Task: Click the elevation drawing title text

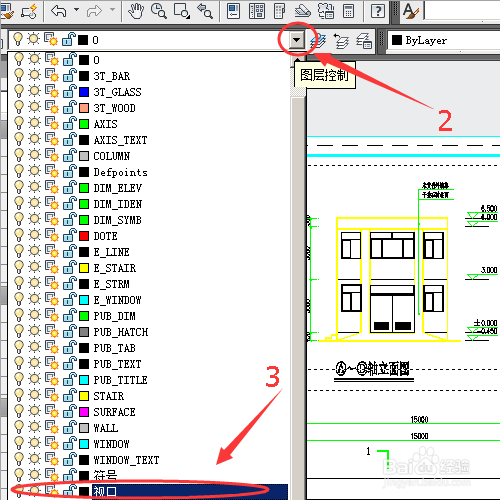Action: click(x=373, y=369)
